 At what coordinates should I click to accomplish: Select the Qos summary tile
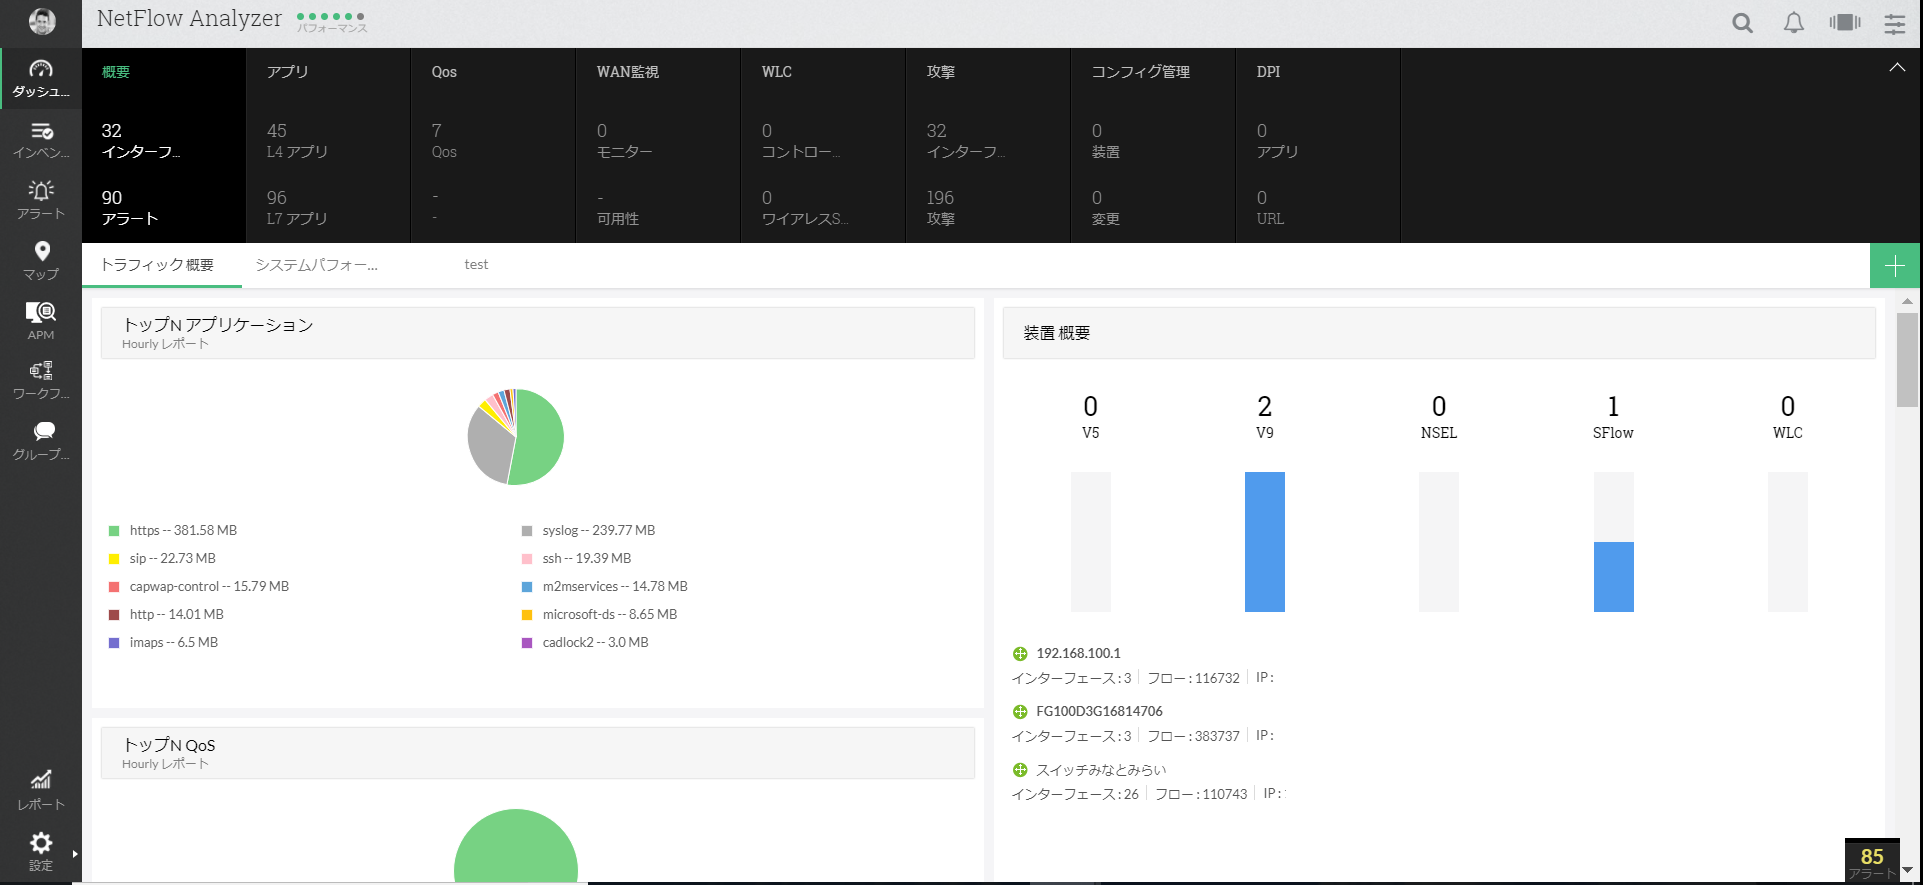[x=493, y=145]
